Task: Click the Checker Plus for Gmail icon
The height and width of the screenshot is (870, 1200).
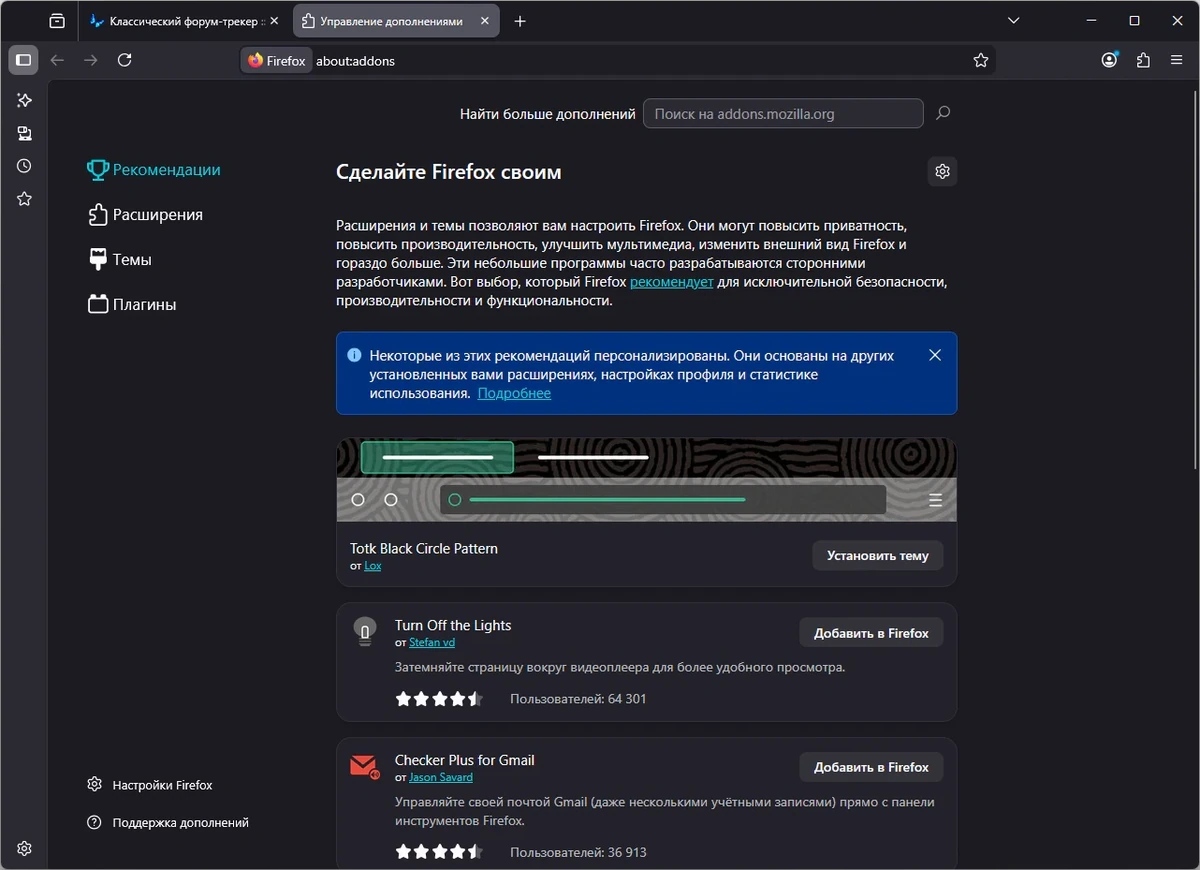Action: coord(365,767)
